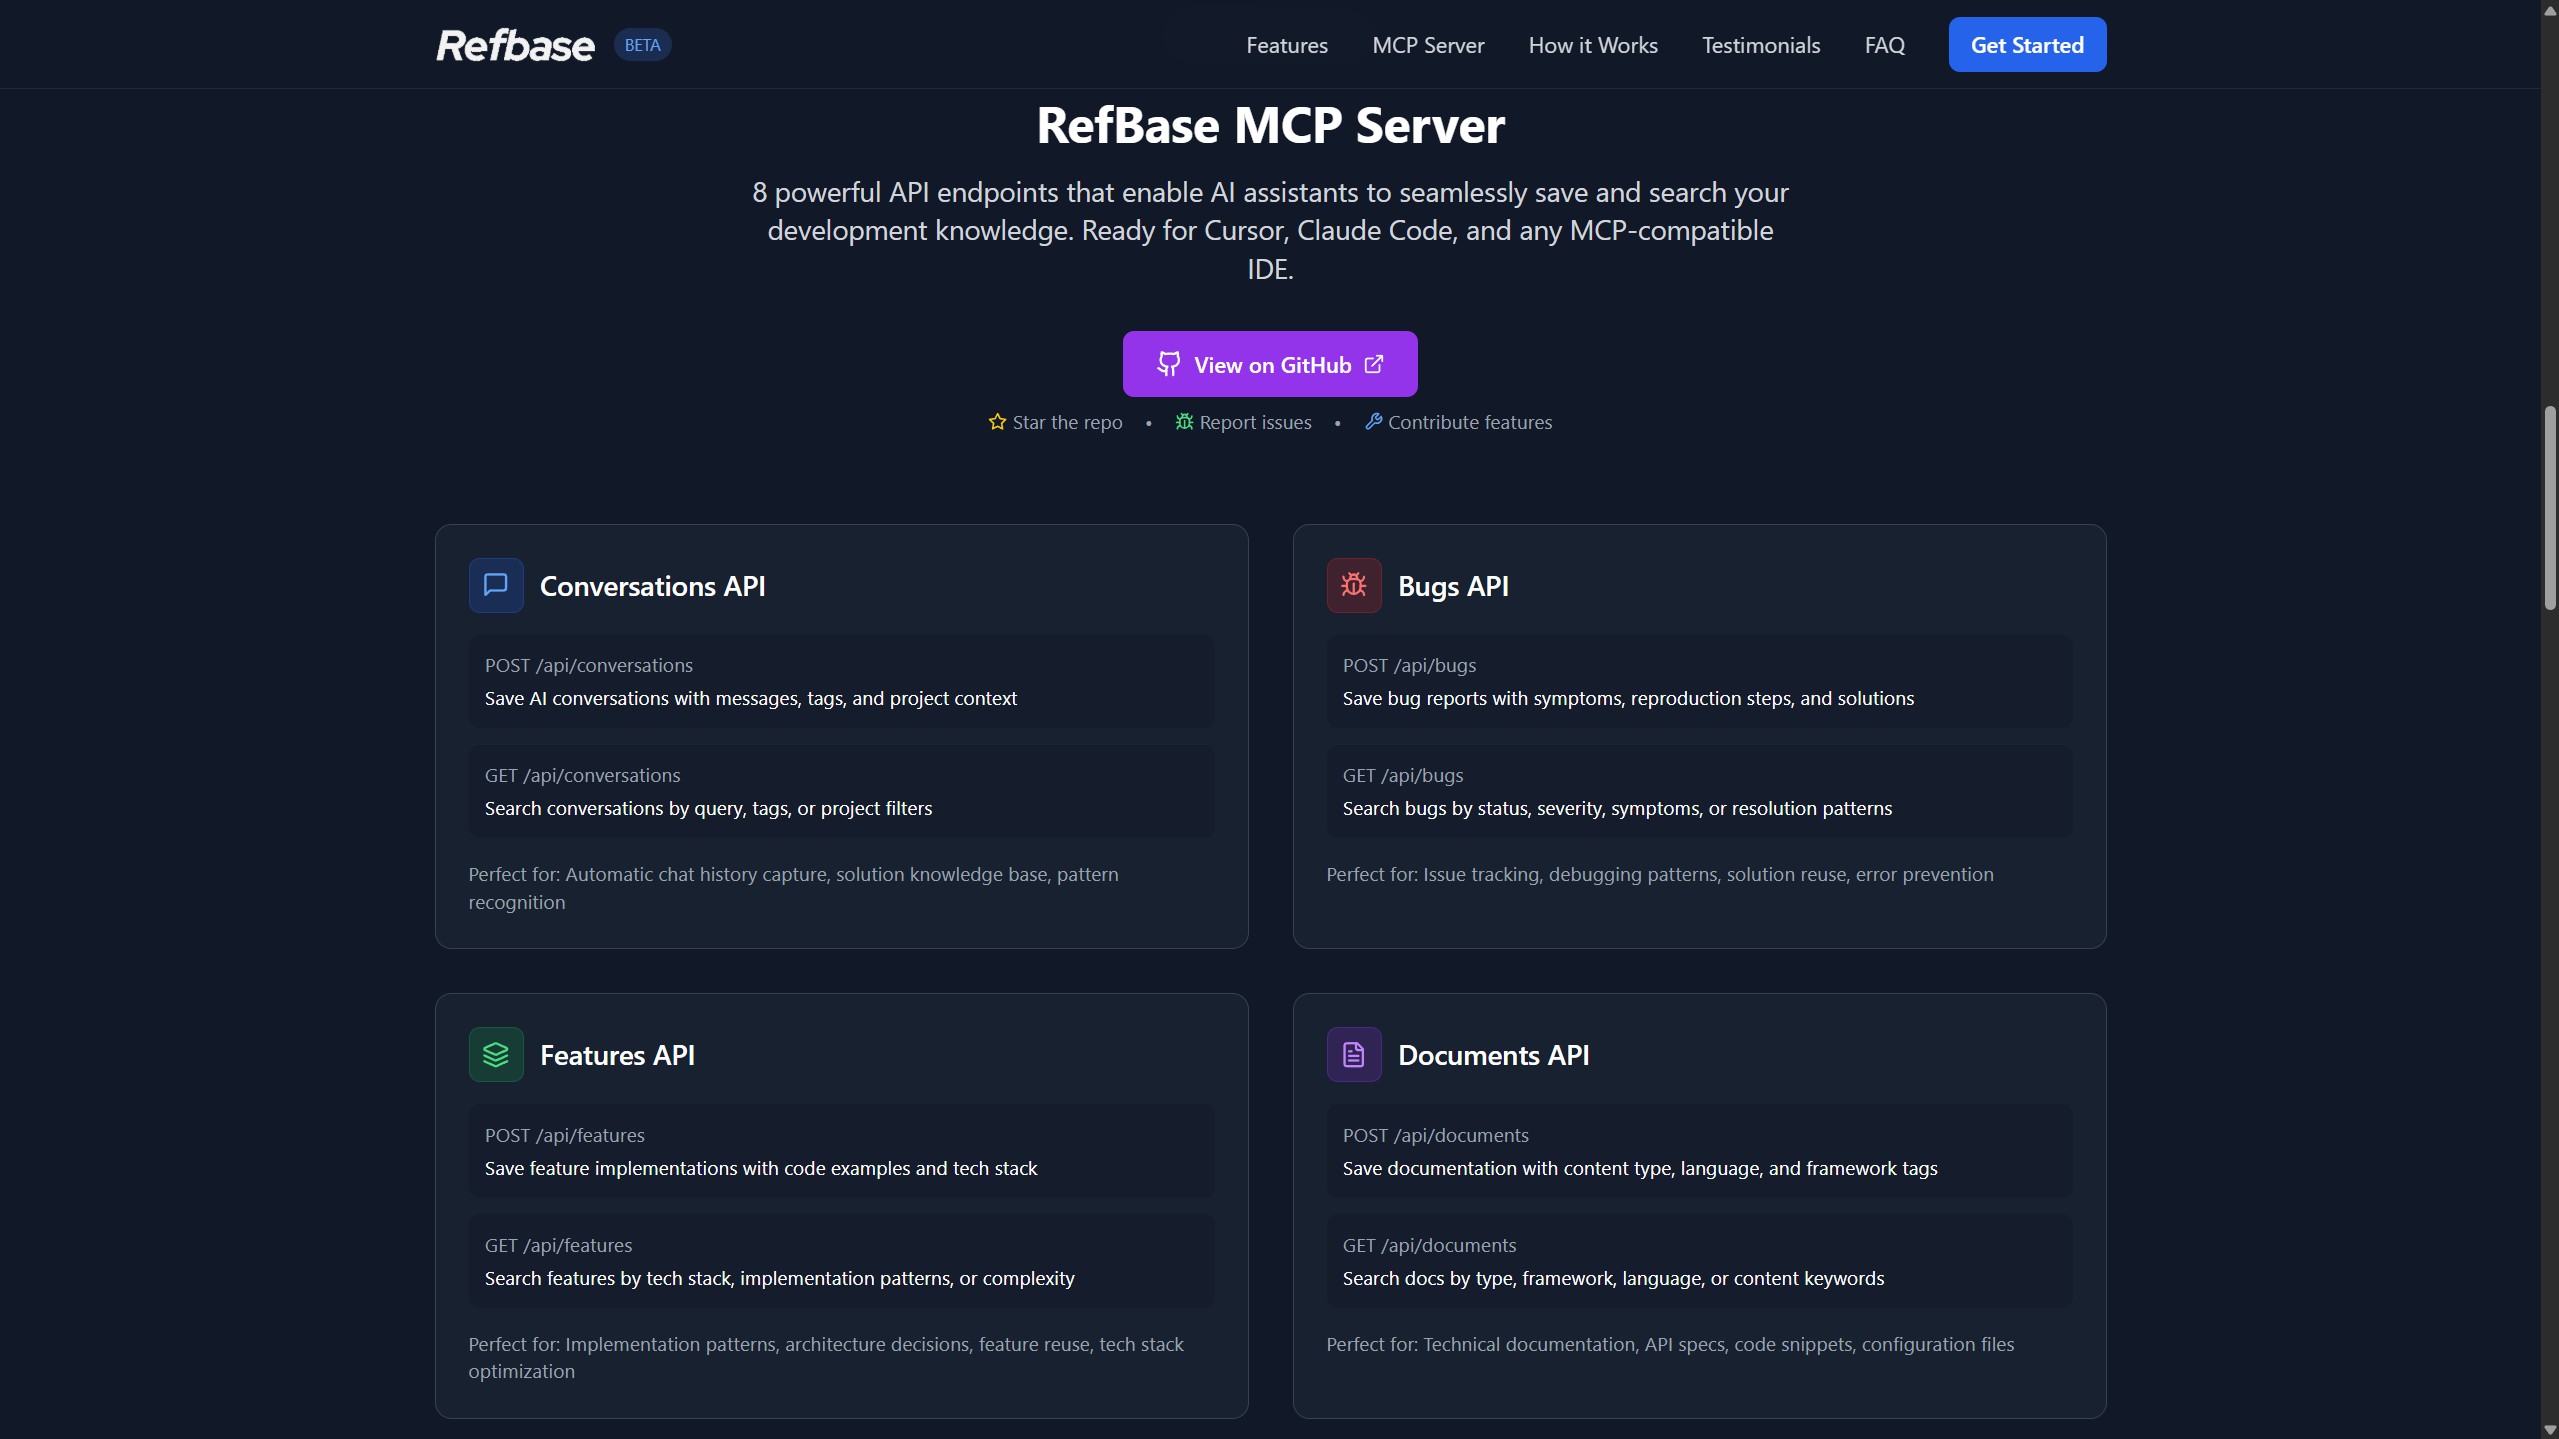Go to MCP Server in the navbar

[x=1427, y=45]
